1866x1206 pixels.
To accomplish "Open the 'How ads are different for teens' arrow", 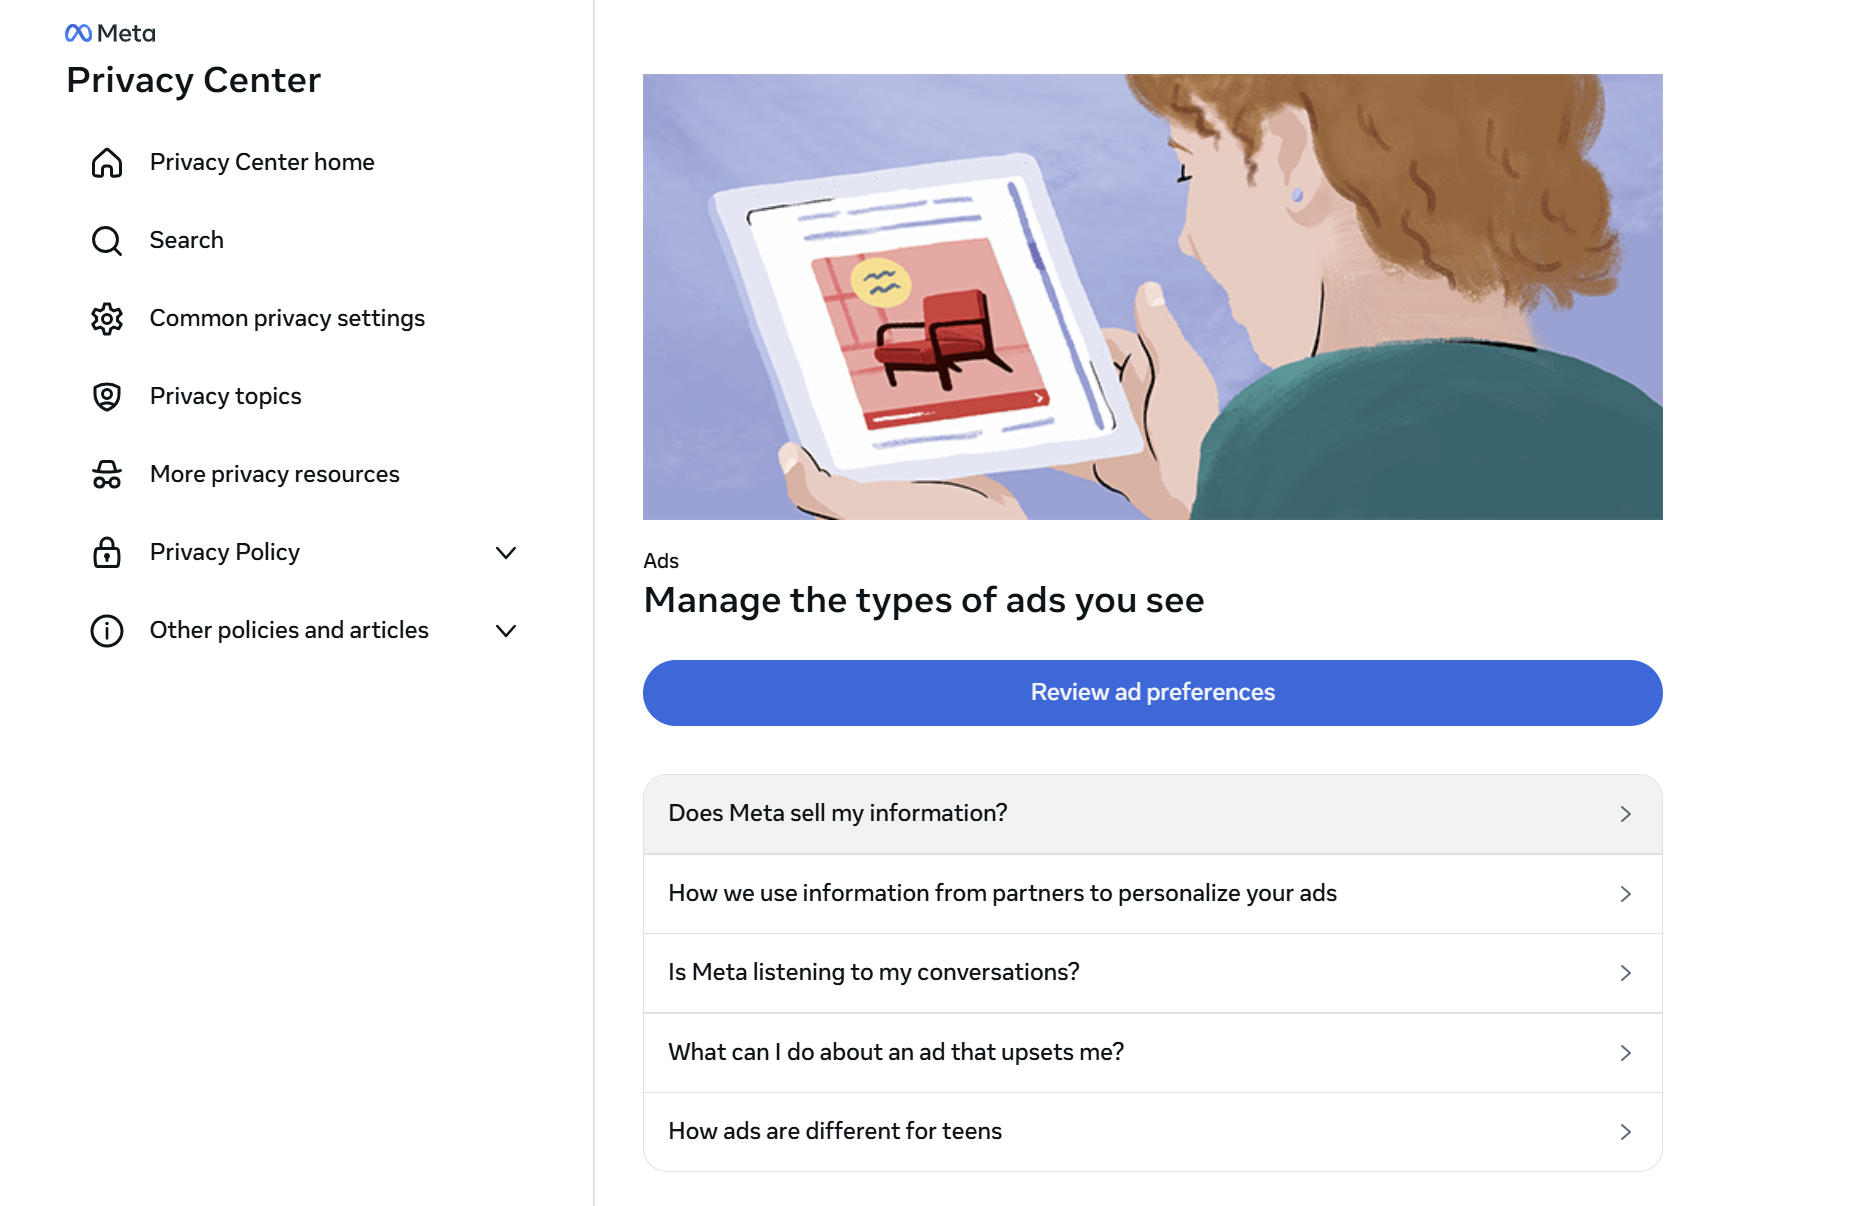I will point(1625,1132).
